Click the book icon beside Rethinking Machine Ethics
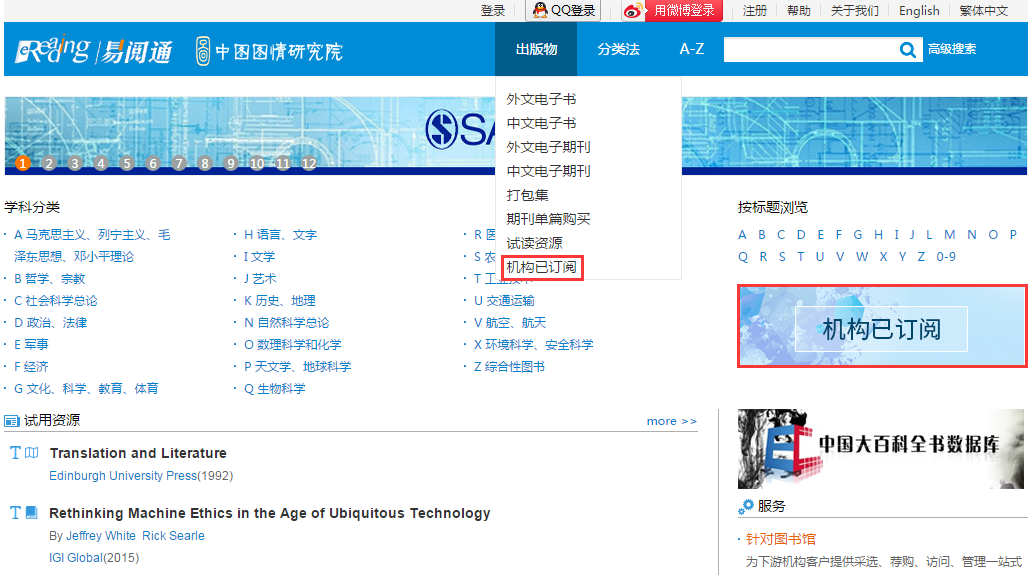 (31, 513)
